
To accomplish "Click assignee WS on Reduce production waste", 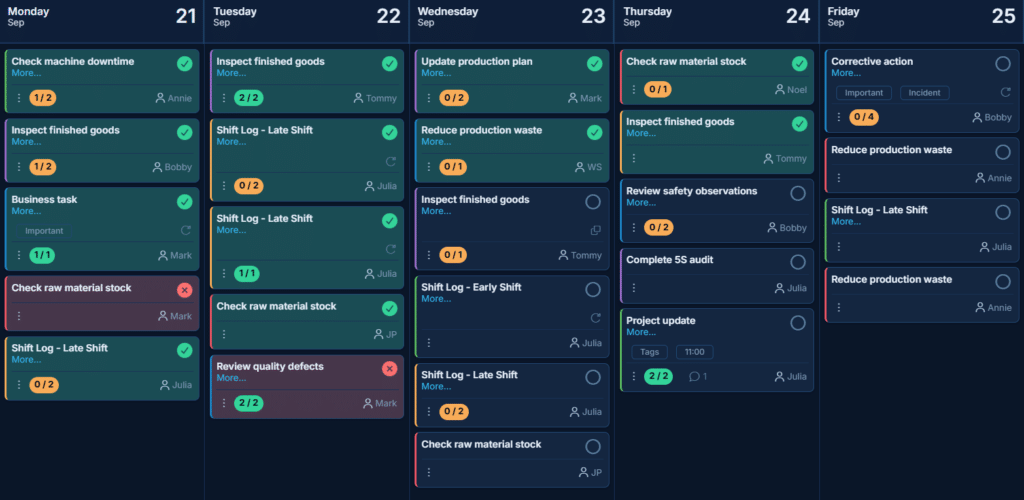I will [x=588, y=167].
